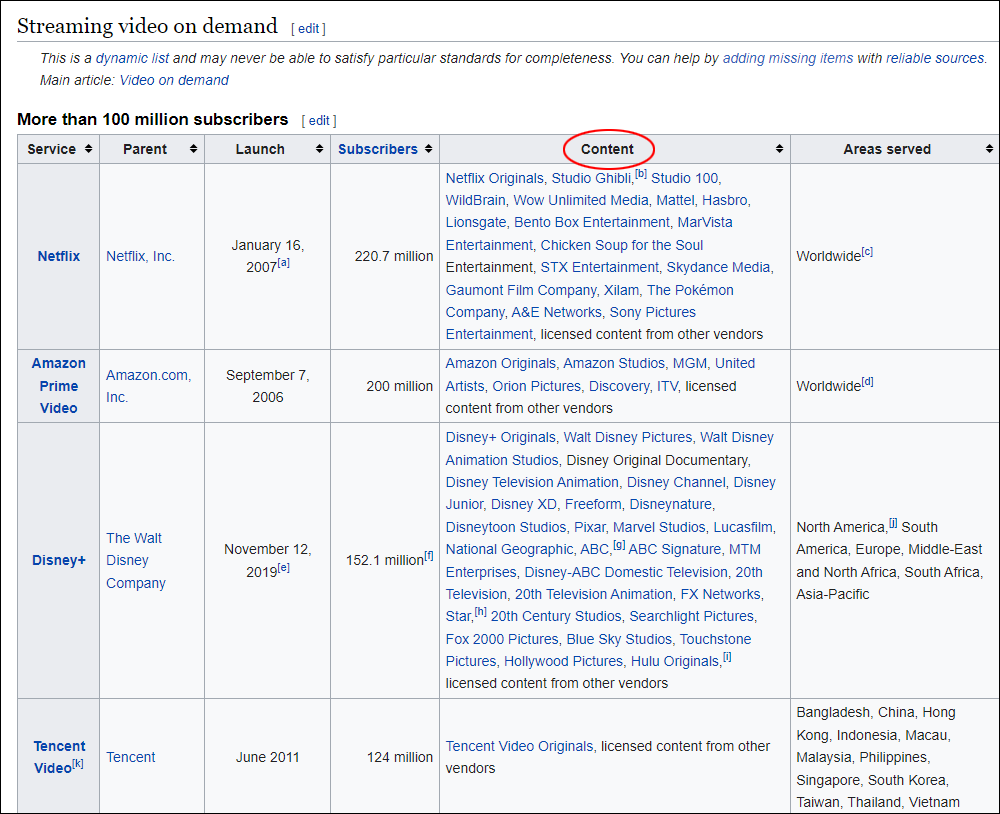This screenshot has height=814, width=1000.
Task: Open the Blue Sky Studios link
Action: (619, 639)
